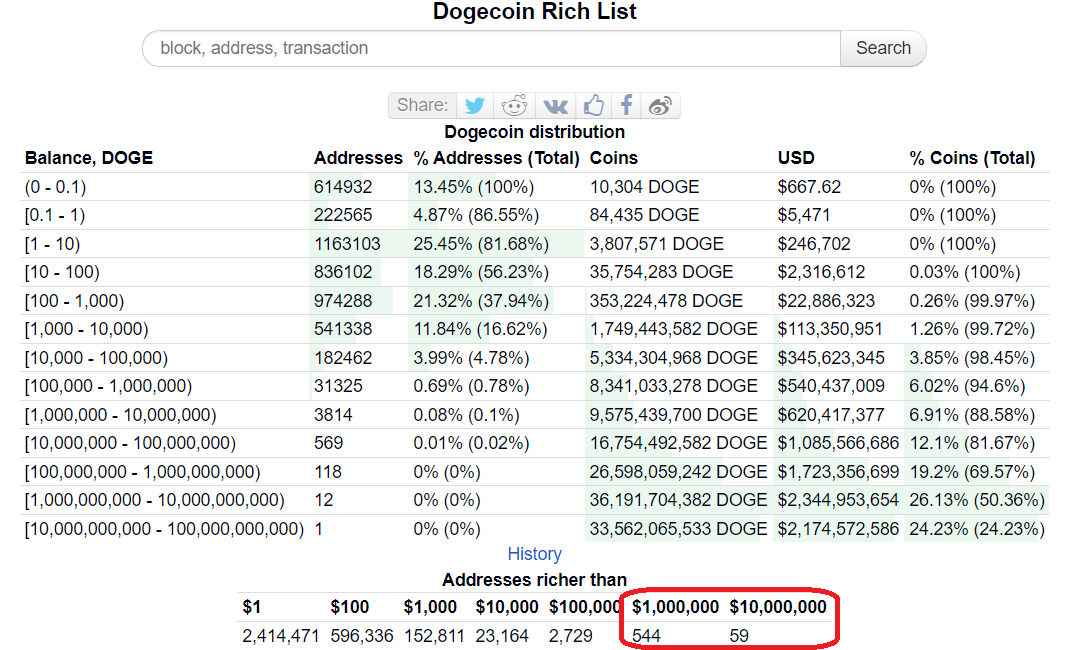Click the '[1,000,000,000 - 10,000,000,000)' balance row label
The image size is (1066, 650).
[x=155, y=500]
